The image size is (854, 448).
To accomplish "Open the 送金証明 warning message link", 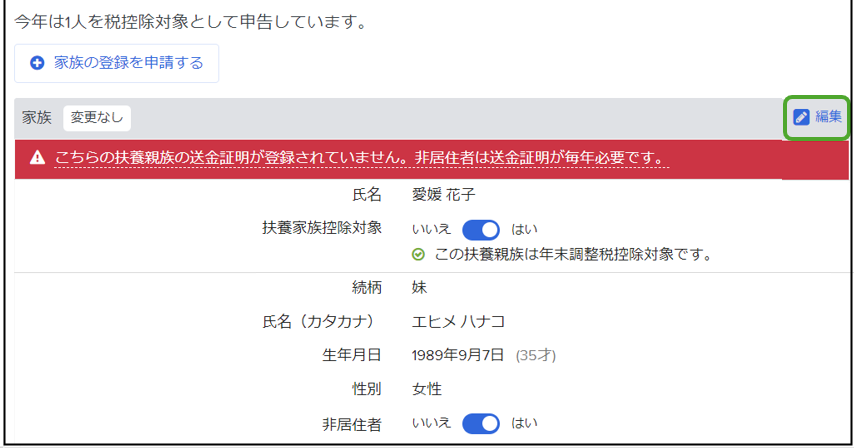I will [362, 158].
